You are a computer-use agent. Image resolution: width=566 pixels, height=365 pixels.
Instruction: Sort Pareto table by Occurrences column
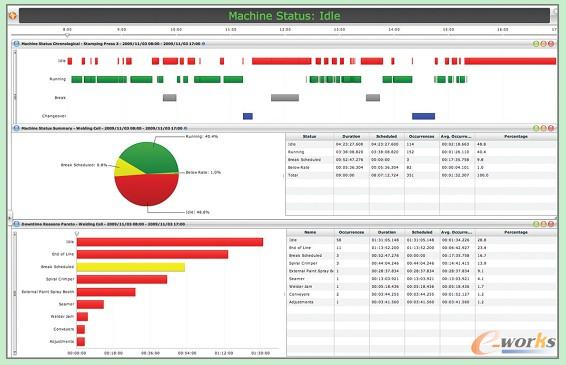(351, 232)
